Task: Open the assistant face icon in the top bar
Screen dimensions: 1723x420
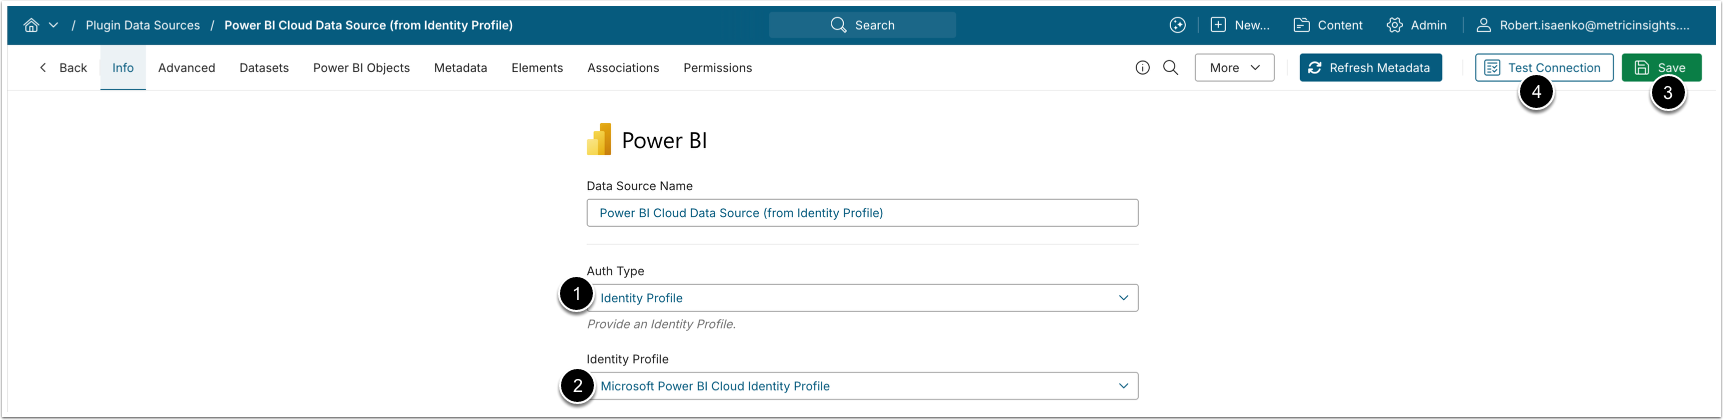Action: pyautogui.click(x=1177, y=25)
